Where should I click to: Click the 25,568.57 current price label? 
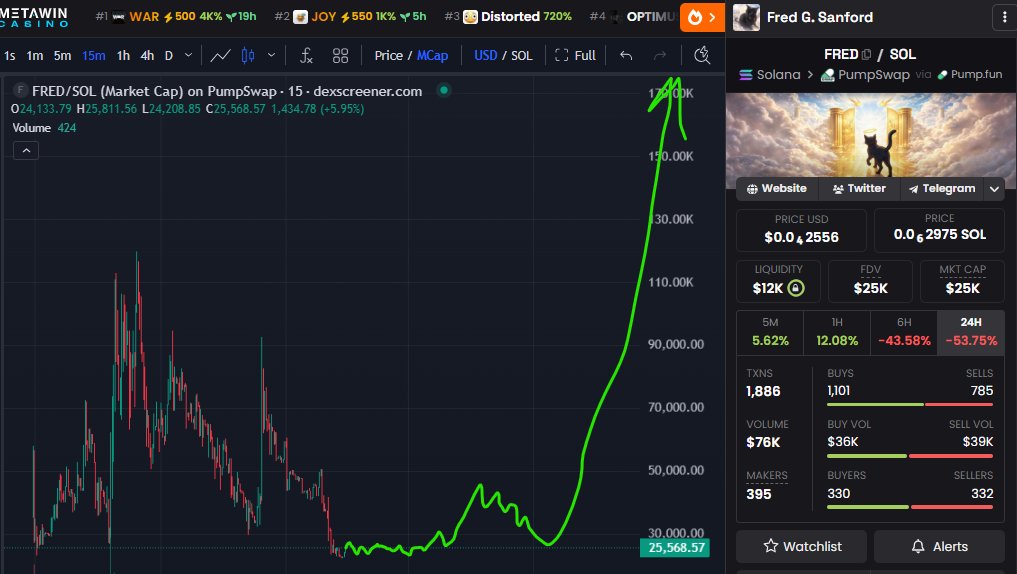[x=675, y=547]
